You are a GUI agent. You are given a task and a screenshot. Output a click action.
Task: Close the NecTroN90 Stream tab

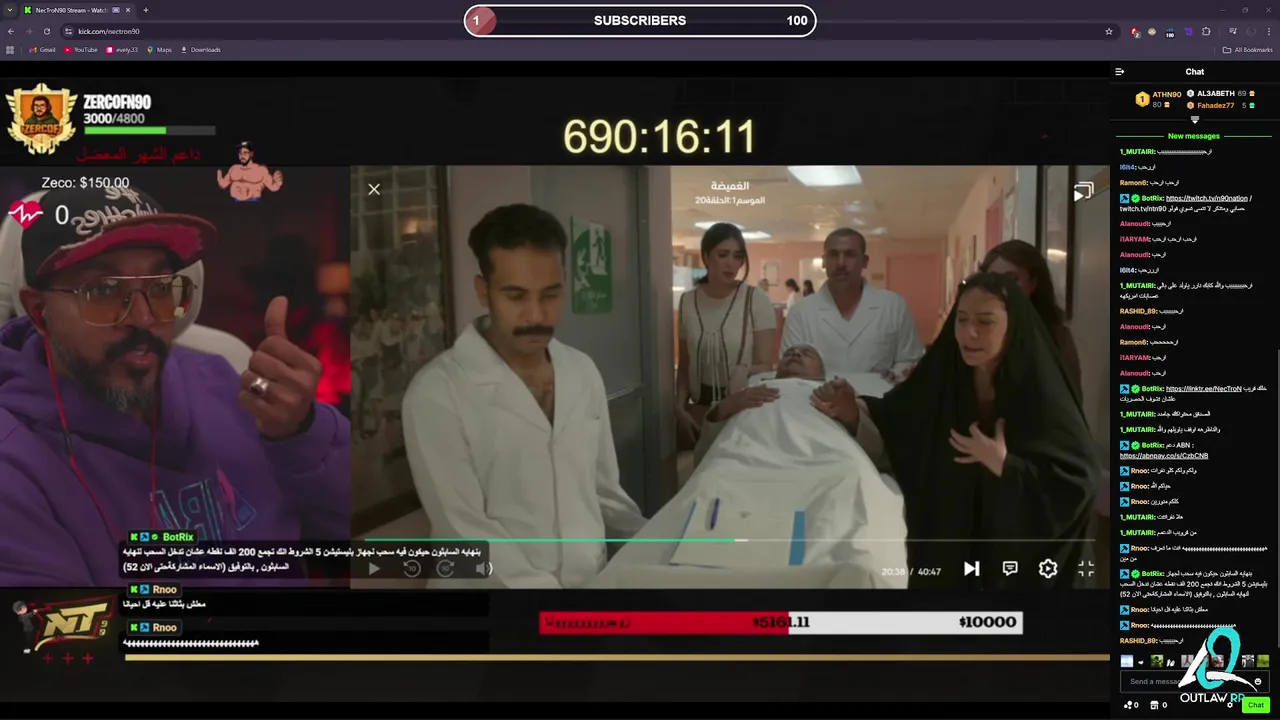tap(129, 10)
